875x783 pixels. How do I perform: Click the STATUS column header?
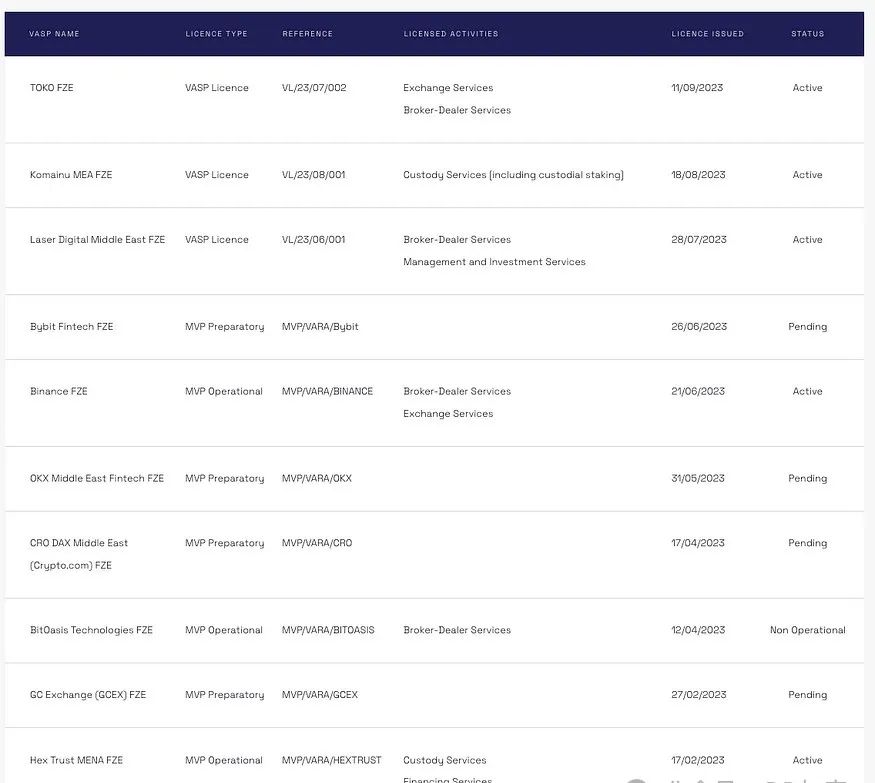(x=807, y=33)
